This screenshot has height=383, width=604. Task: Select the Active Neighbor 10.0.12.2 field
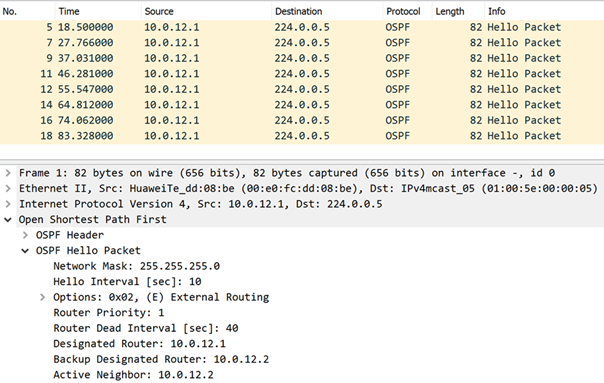133,375
